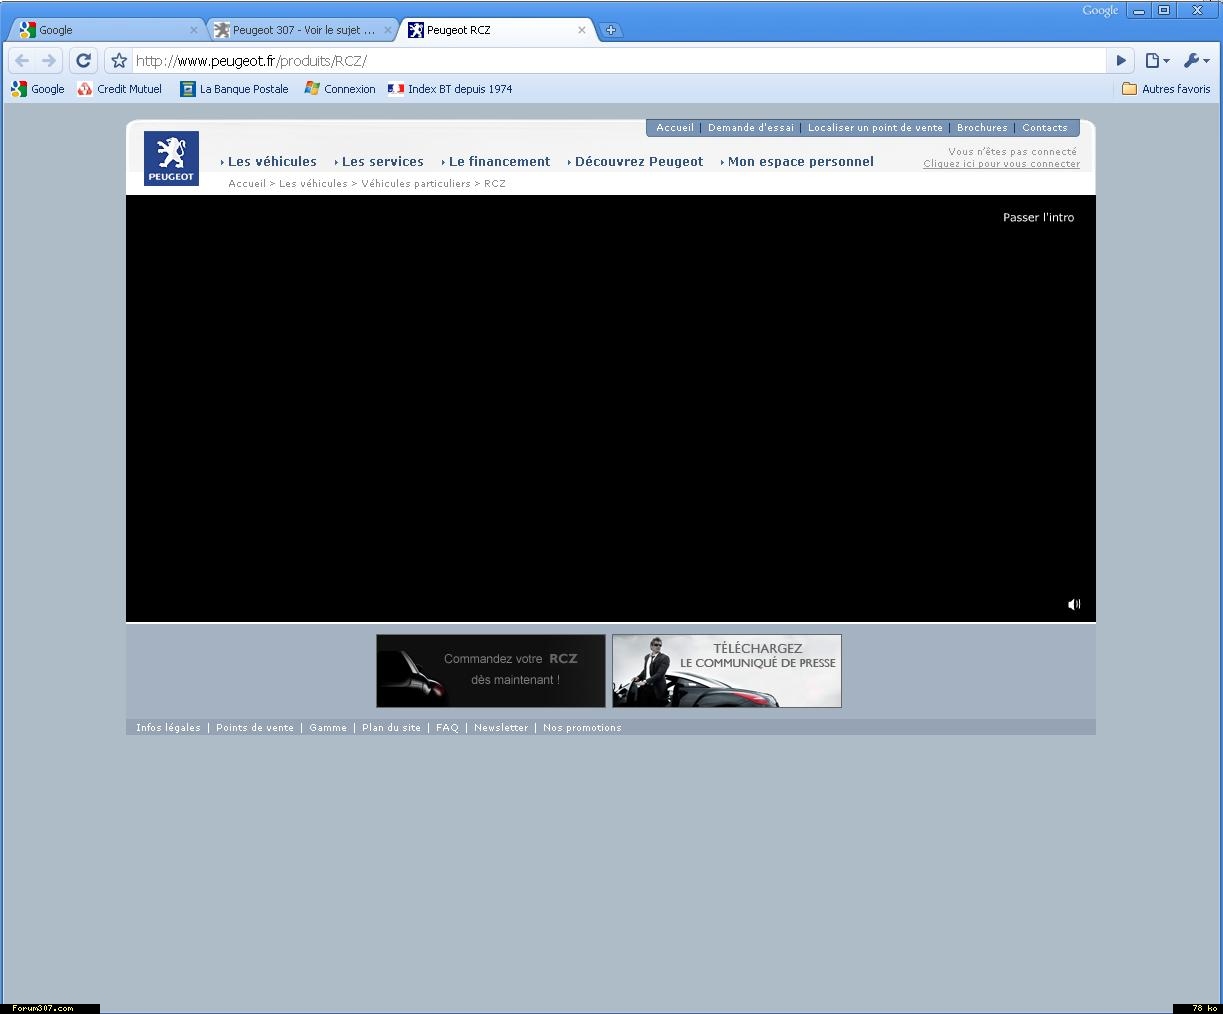Bookmark this page with the star icon
The width and height of the screenshot is (1223, 1014).
[119, 61]
